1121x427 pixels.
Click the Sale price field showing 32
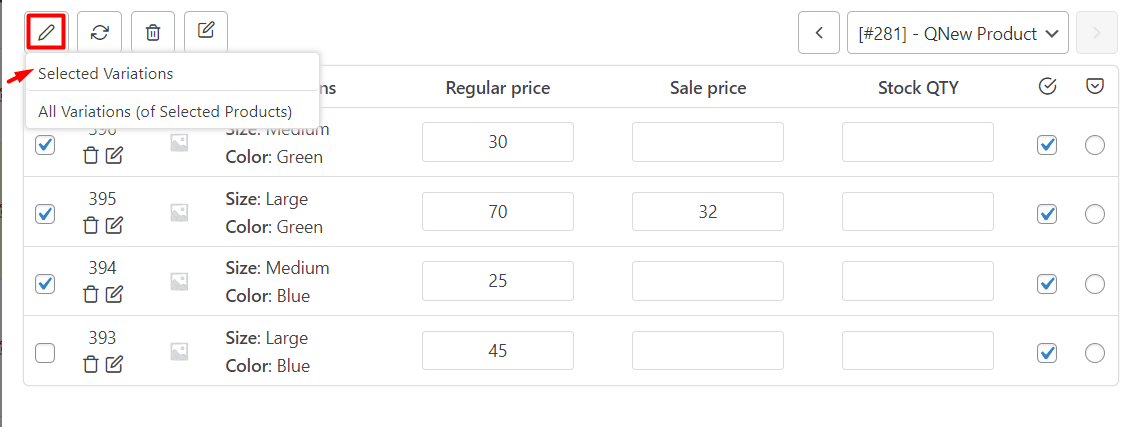point(708,212)
